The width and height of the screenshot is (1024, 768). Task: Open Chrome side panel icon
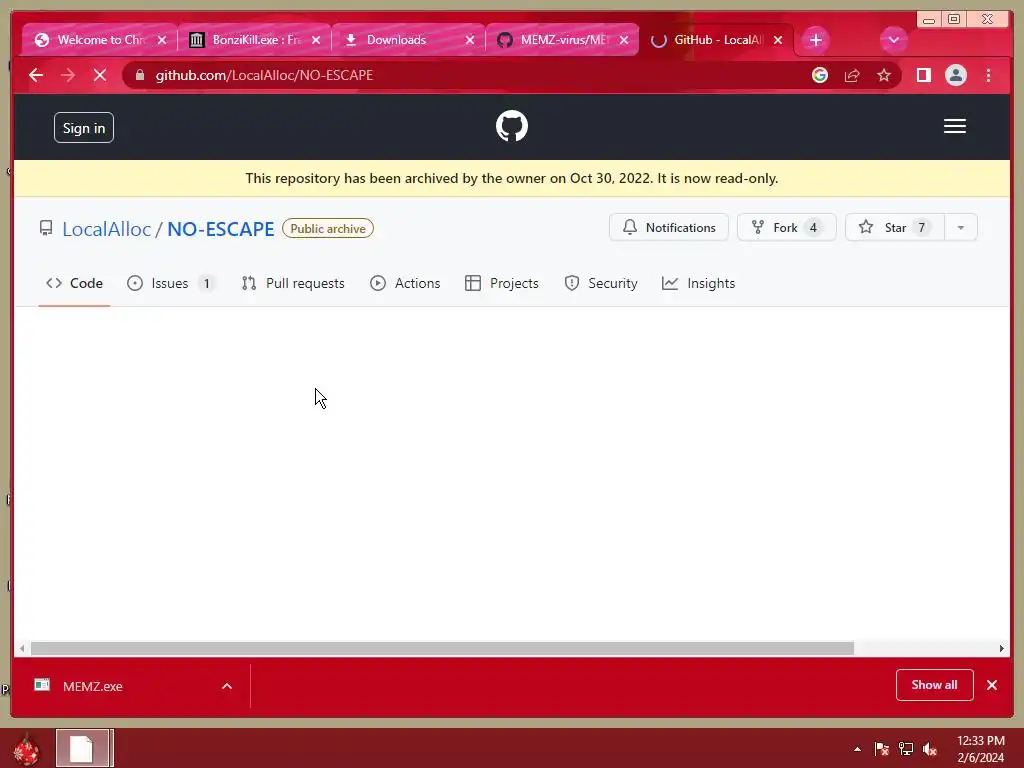923,75
